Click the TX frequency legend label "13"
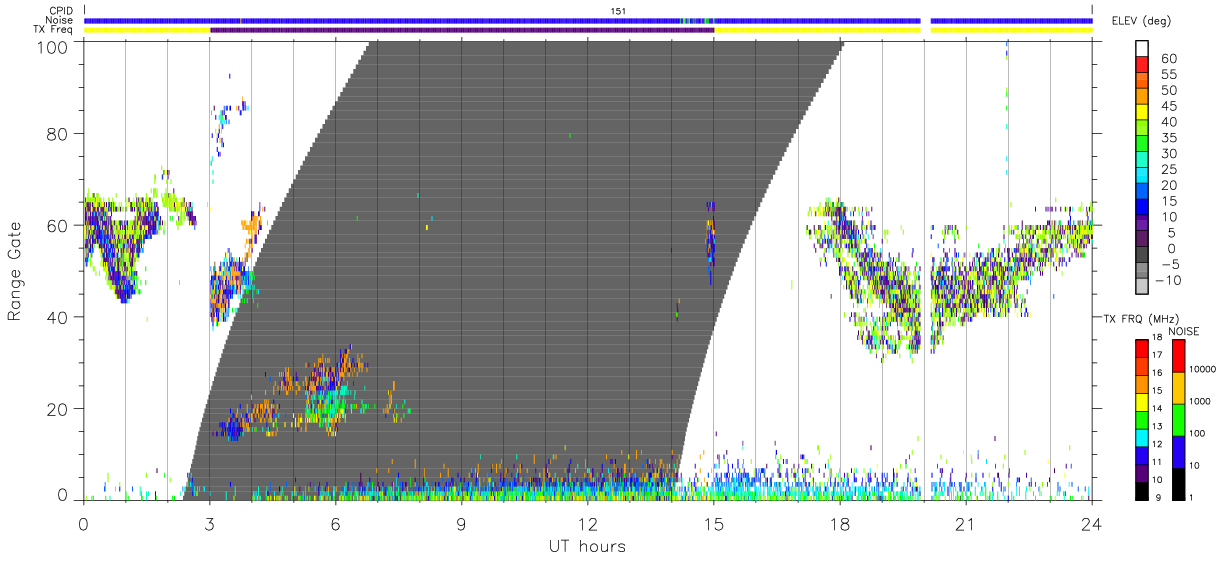The image size is (1228, 567). tap(1158, 427)
